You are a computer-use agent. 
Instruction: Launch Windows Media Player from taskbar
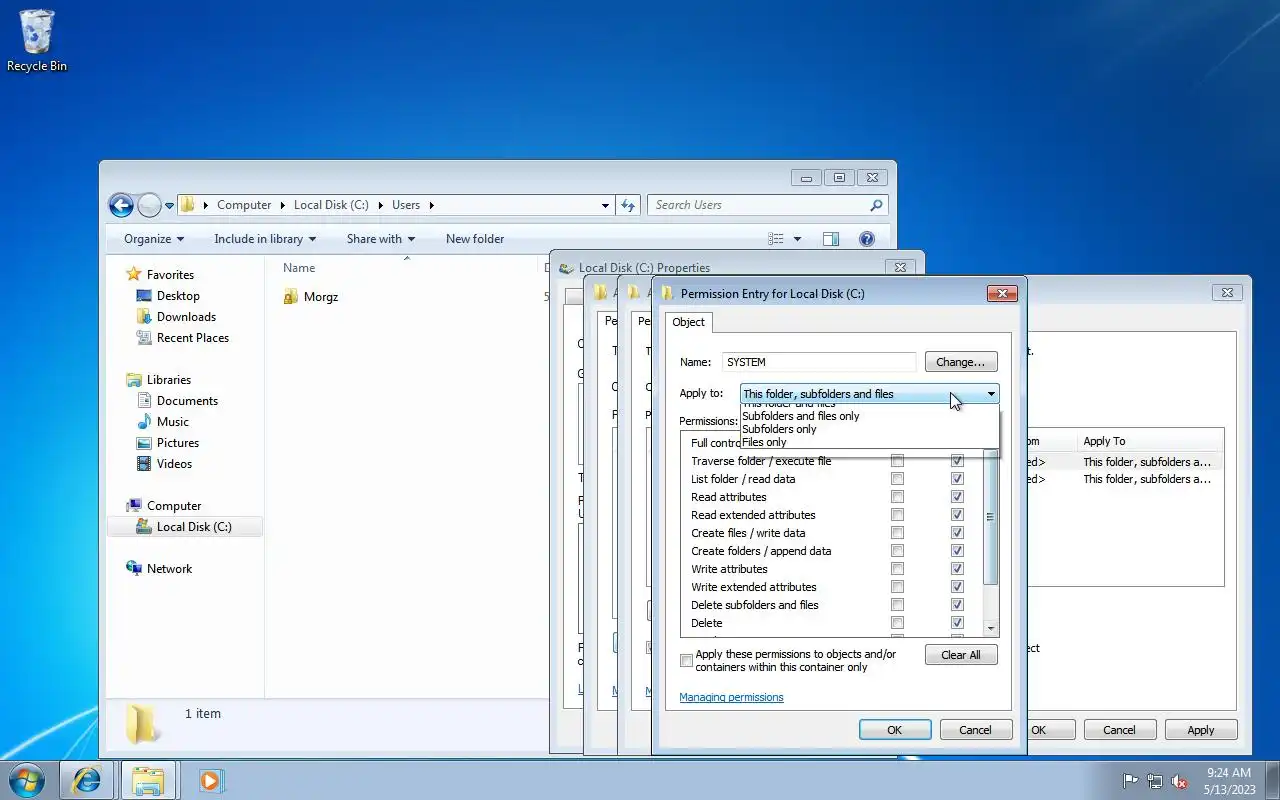click(x=210, y=780)
